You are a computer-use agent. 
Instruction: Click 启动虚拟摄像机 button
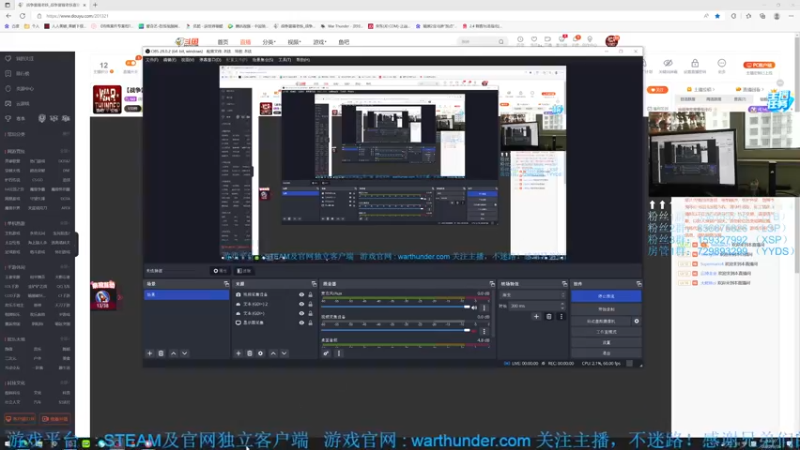pyautogui.click(x=601, y=321)
